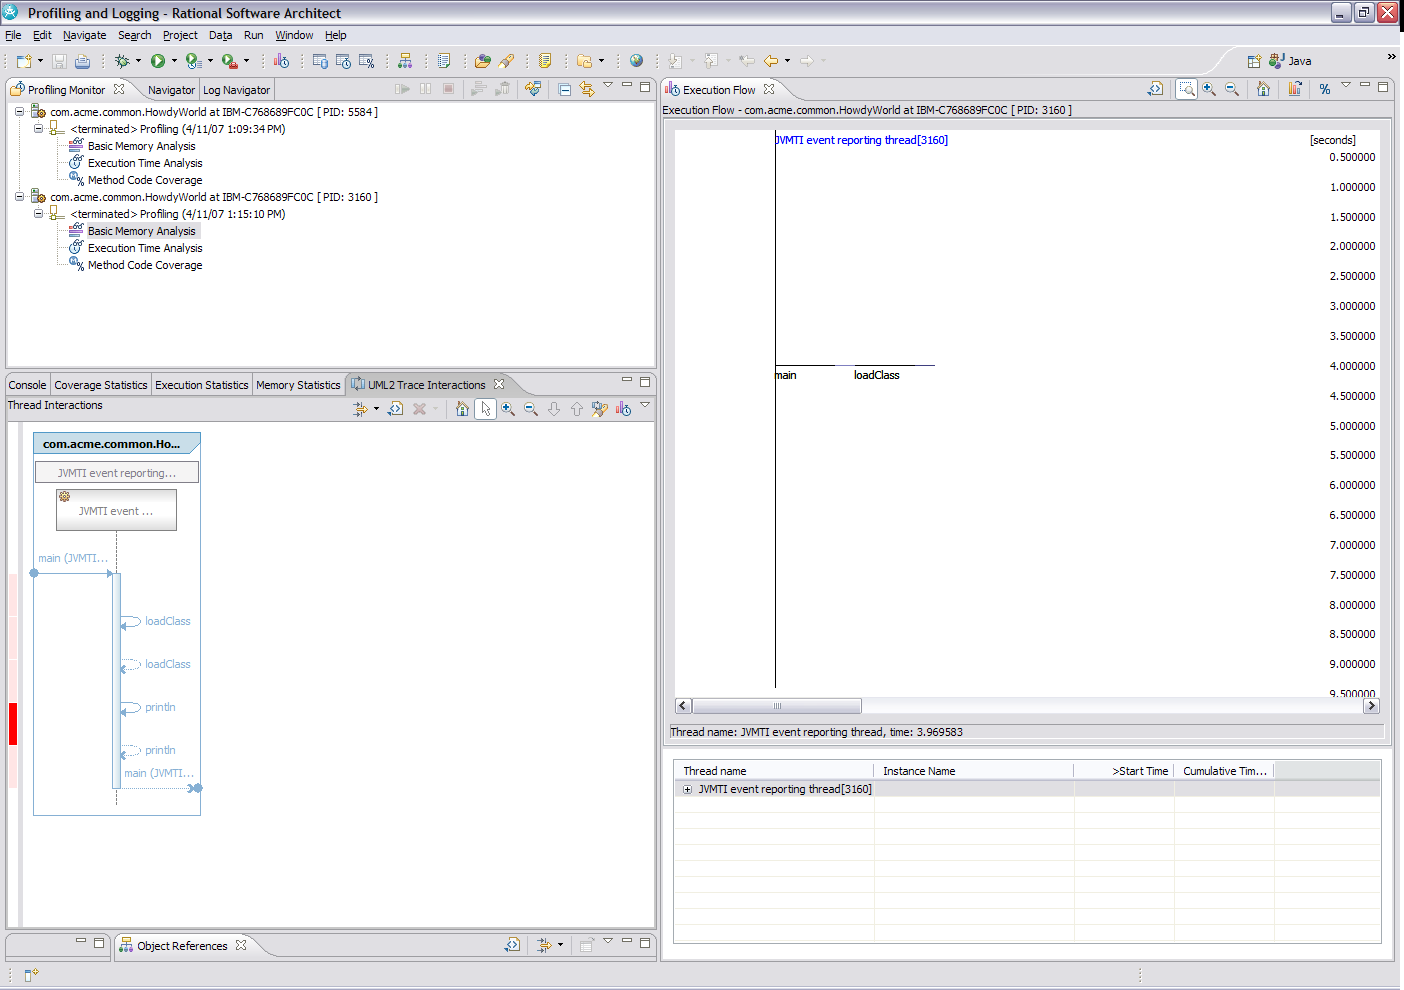Click Collapse All icon in Profiling Monitor
The width and height of the screenshot is (1404, 990).
[x=565, y=89]
